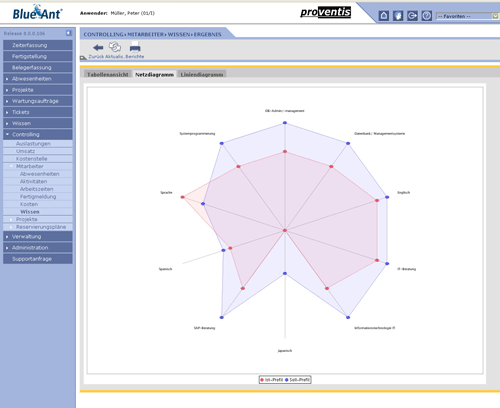Switch to the Tabellenansicht tab
500x408 pixels.
pos(108,74)
